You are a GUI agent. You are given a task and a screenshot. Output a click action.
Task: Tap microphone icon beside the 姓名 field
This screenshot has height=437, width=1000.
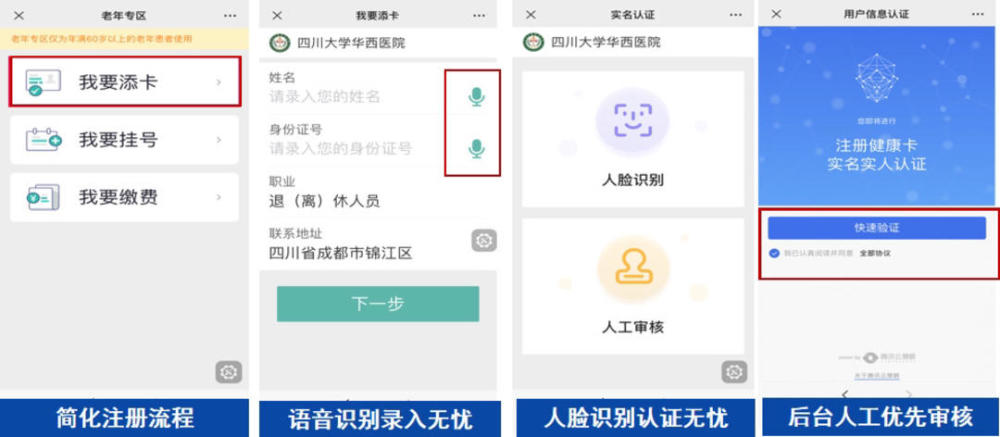476,97
